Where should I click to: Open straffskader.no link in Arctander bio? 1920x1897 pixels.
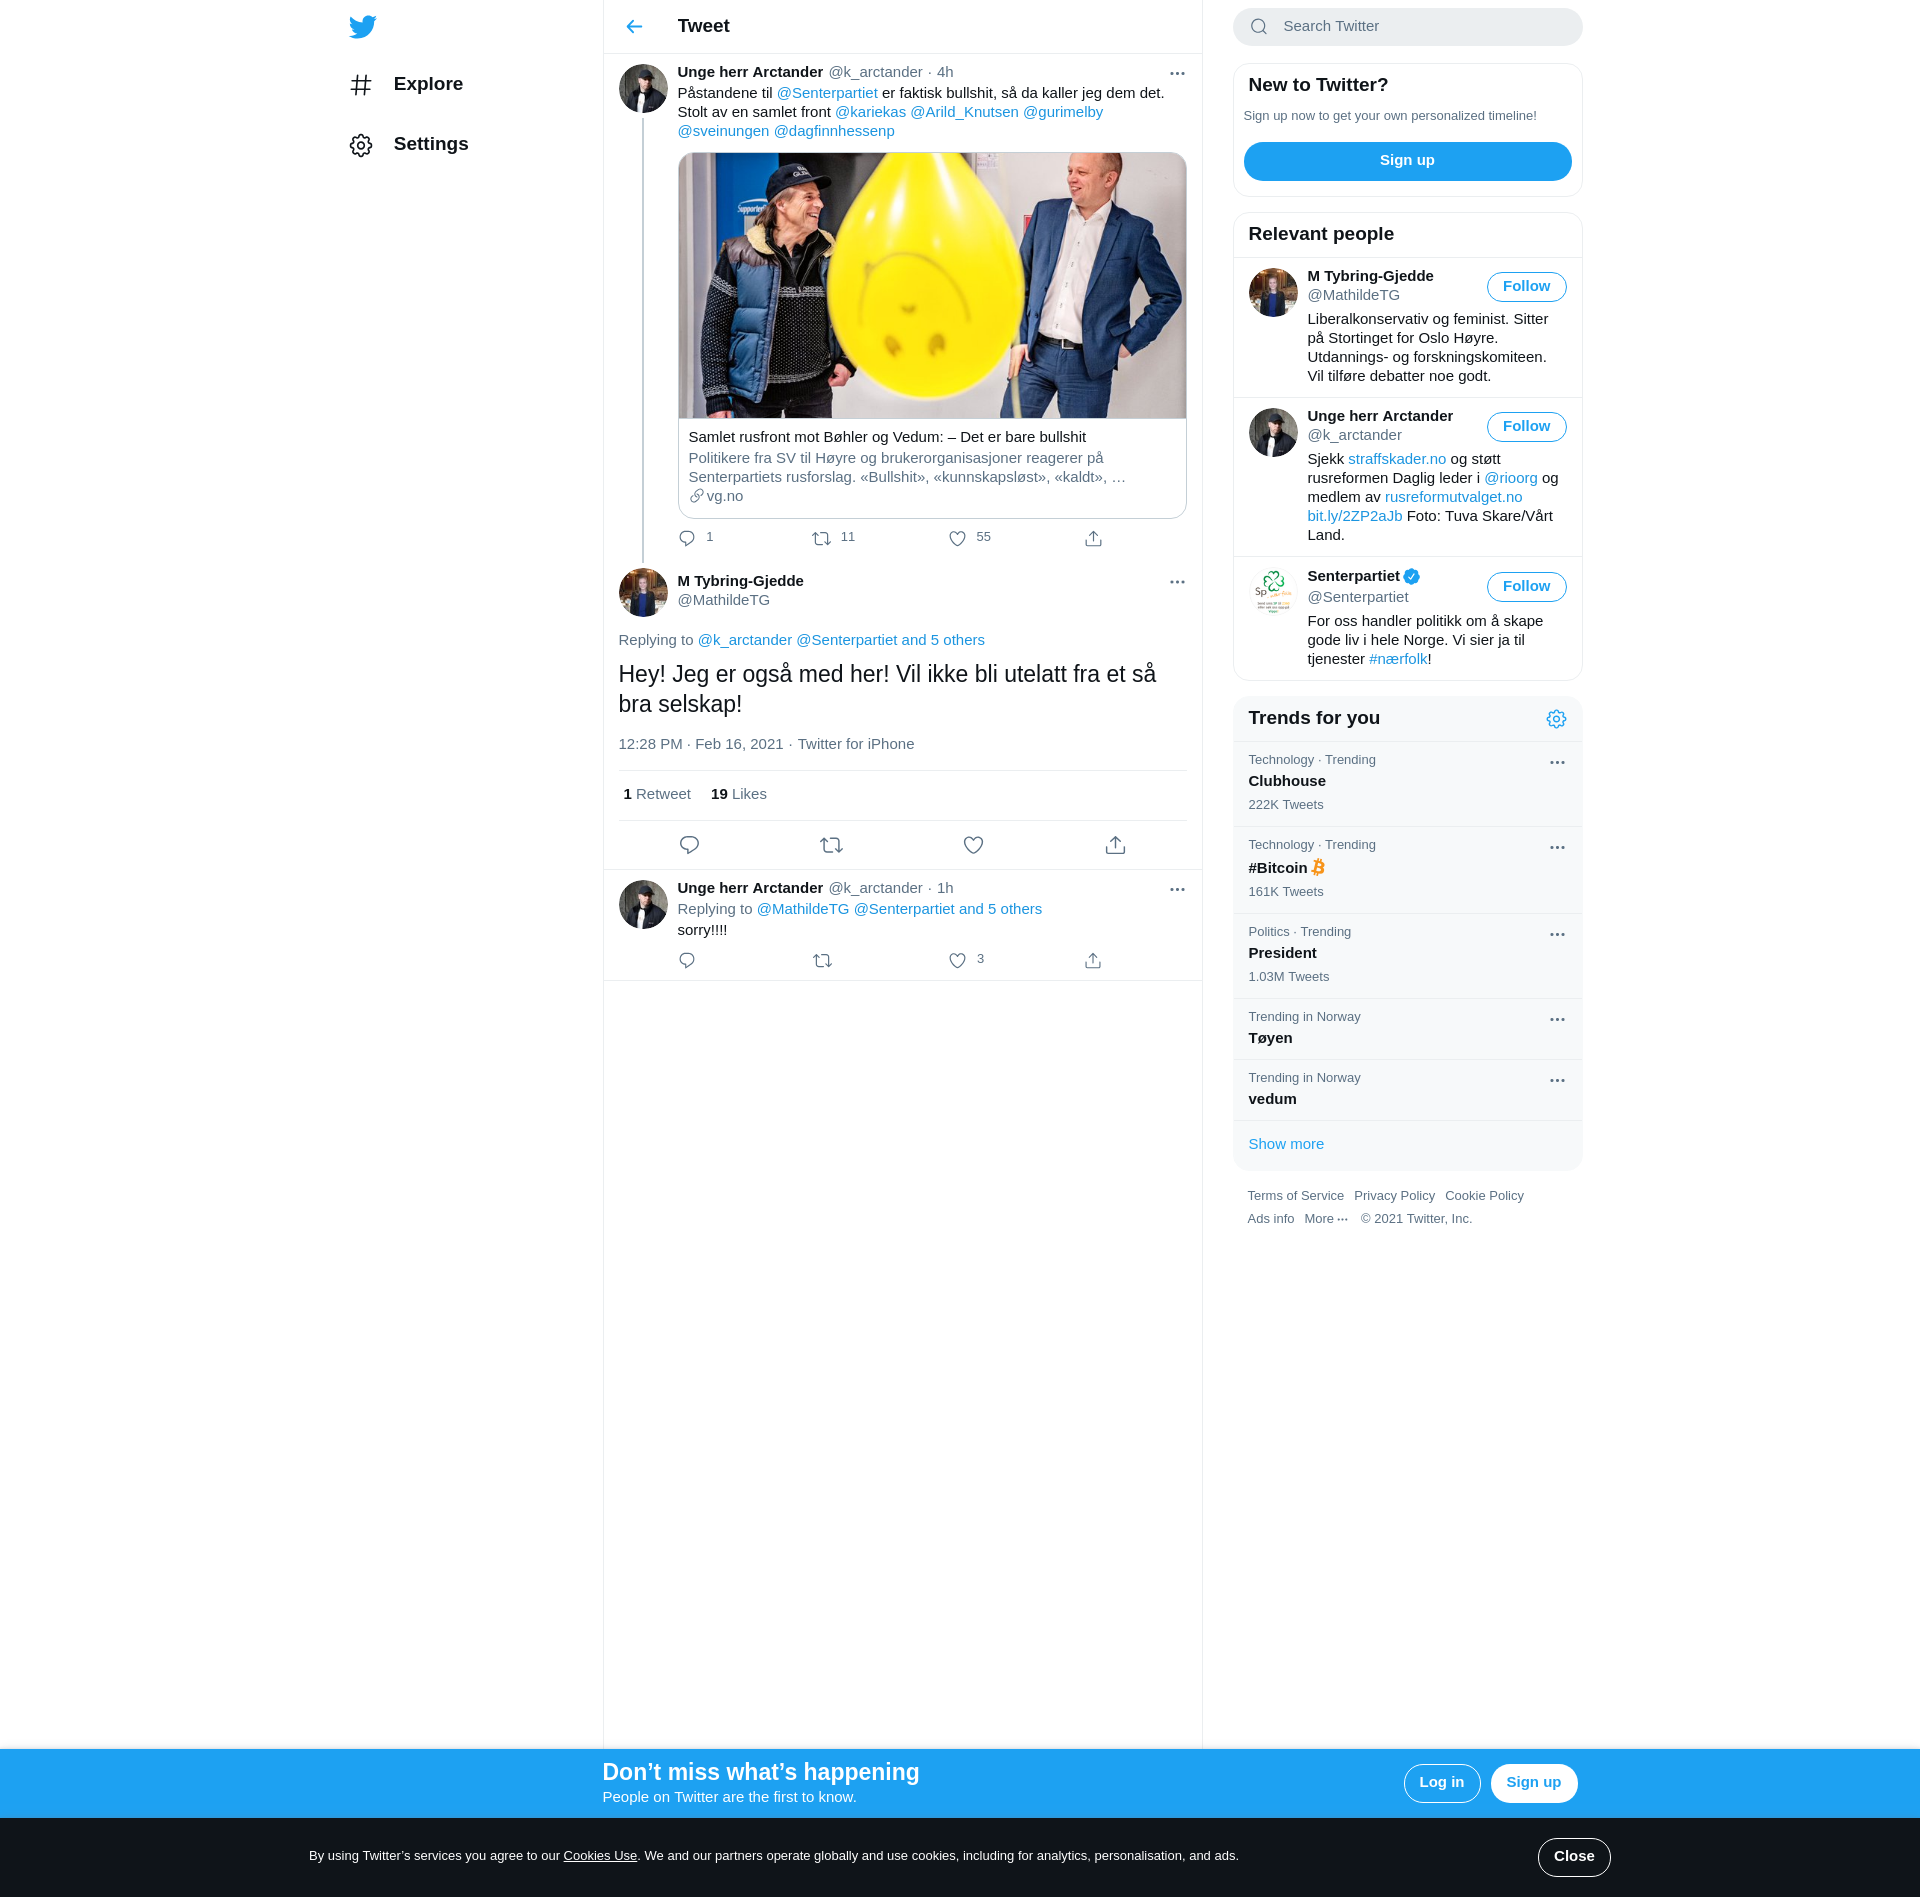point(1396,459)
